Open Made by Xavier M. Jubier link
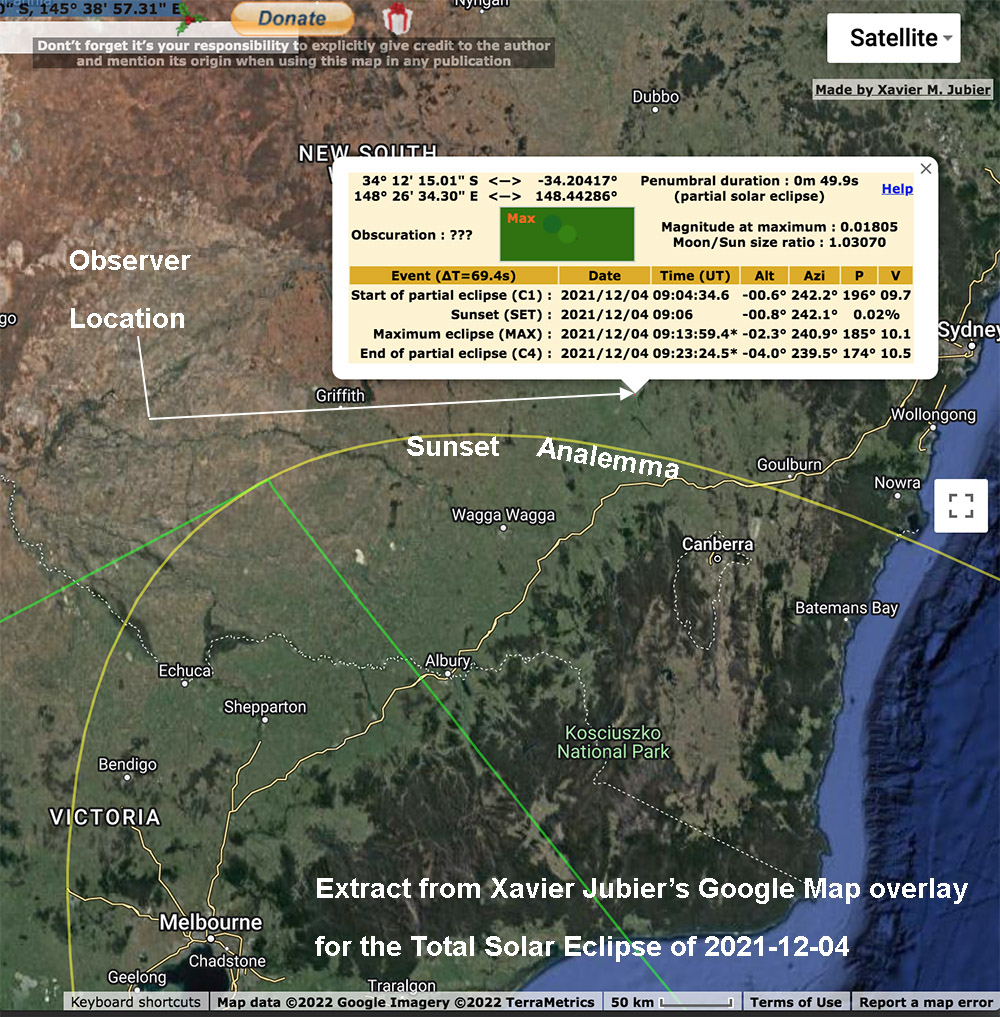The width and height of the screenshot is (1000, 1017). tap(903, 90)
